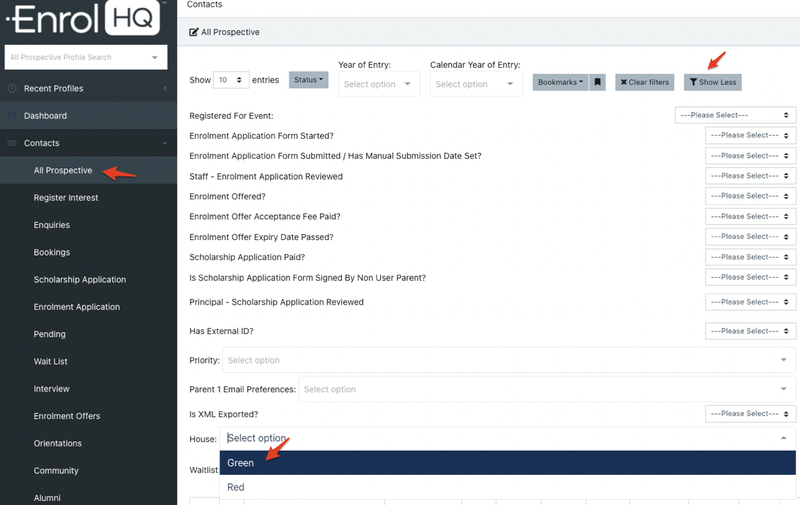Choose Red in the House dropdown list
The image size is (800, 505).
point(236,488)
